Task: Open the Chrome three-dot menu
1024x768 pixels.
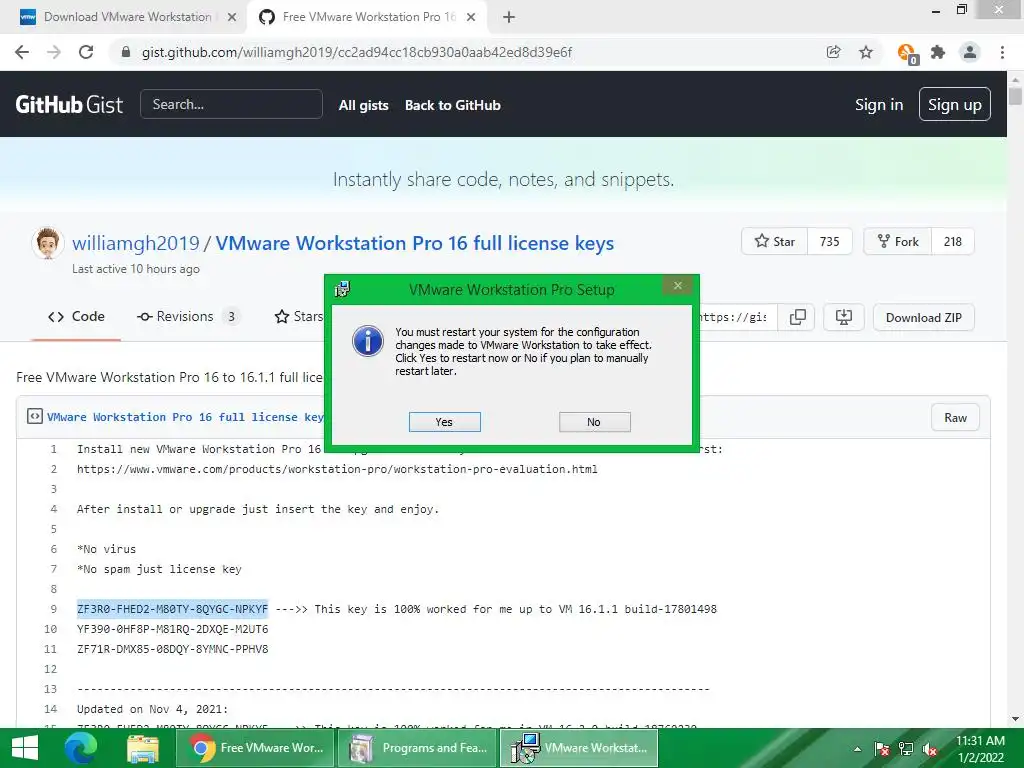Action: point(1002,52)
